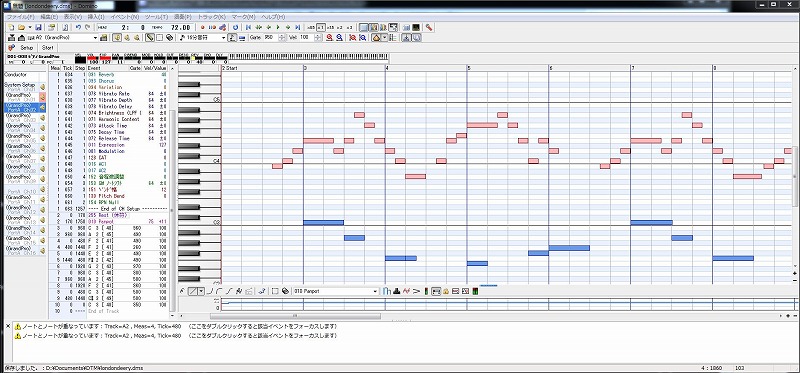Select the 091 Reverb event row
This screenshot has width=800, height=373.
108,74
